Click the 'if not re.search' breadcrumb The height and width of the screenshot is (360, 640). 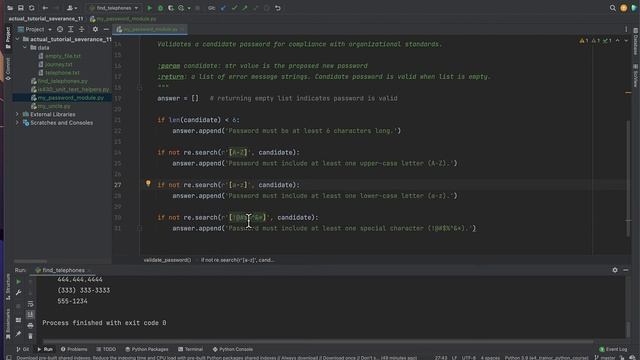click(x=238, y=260)
